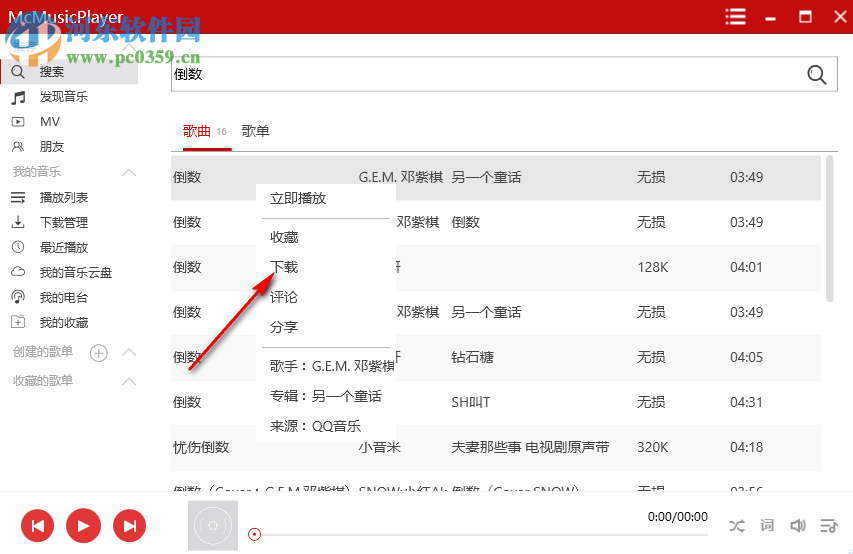Open the MV section
This screenshot has height=554, width=853.
[x=50, y=122]
